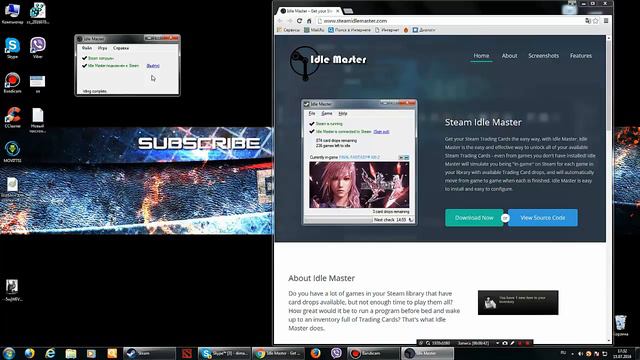This screenshot has width=640, height=360.
Task: Select the cs_ file icon on desktop
Action: [x=38, y=13]
